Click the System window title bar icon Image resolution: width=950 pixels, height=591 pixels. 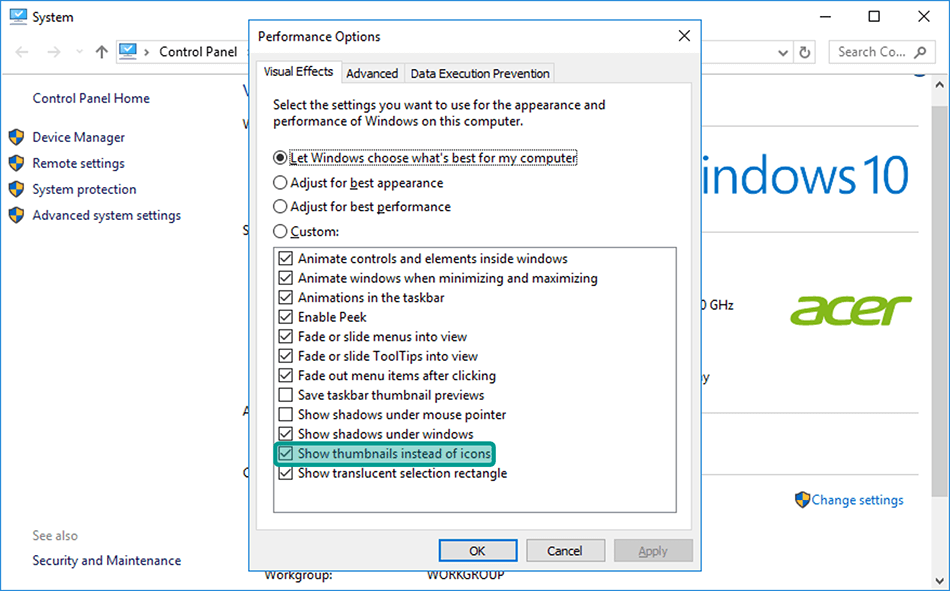18,17
